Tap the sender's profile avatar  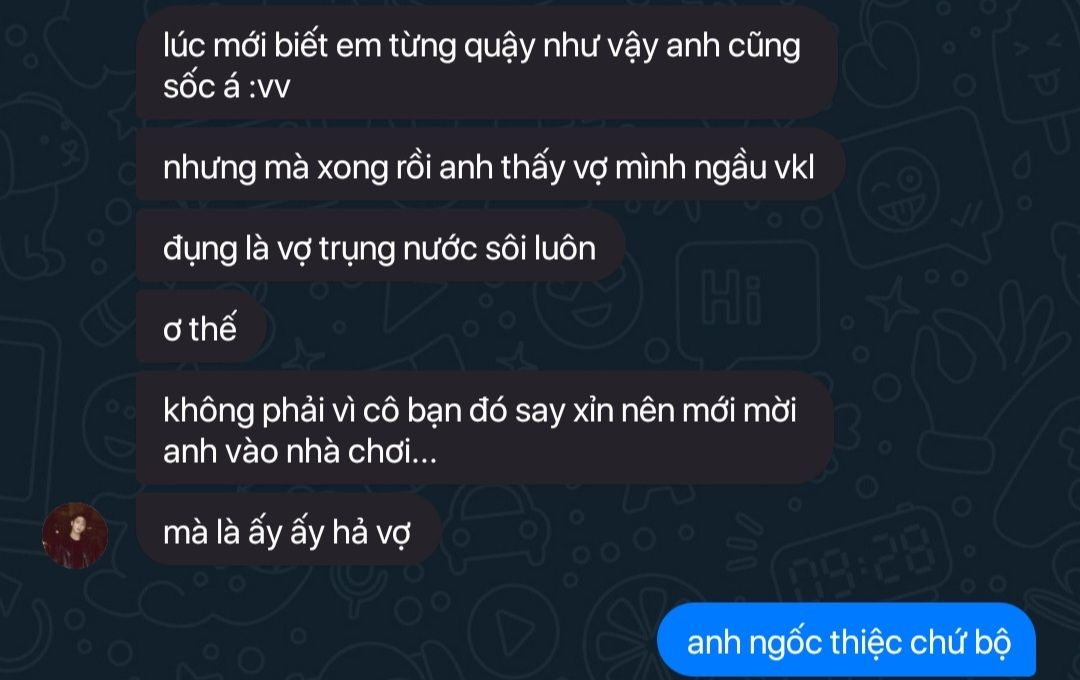pyautogui.click(x=75, y=535)
